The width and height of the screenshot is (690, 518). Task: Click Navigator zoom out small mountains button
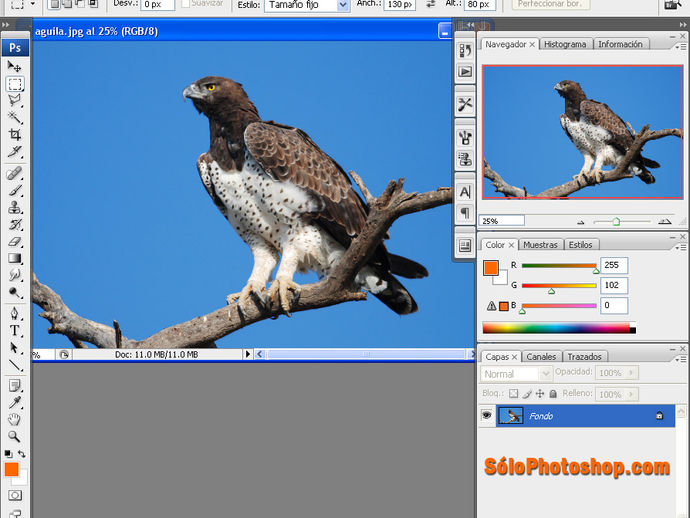pyautogui.click(x=580, y=222)
